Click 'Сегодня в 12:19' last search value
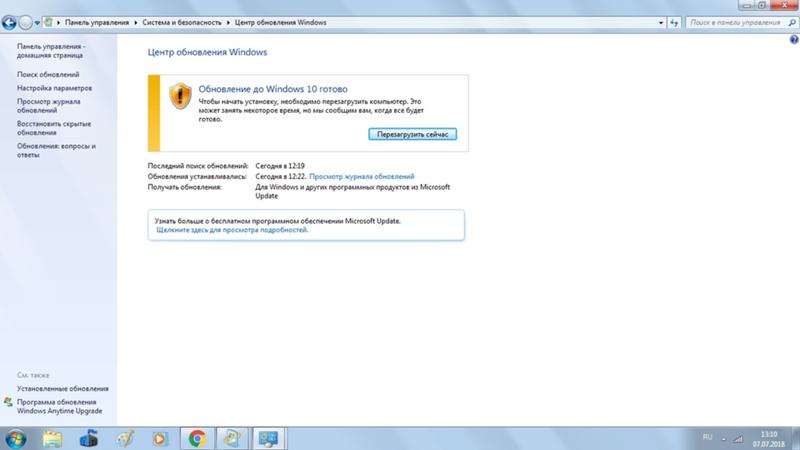Viewport: 800px width, 450px height. (x=280, y=166)
